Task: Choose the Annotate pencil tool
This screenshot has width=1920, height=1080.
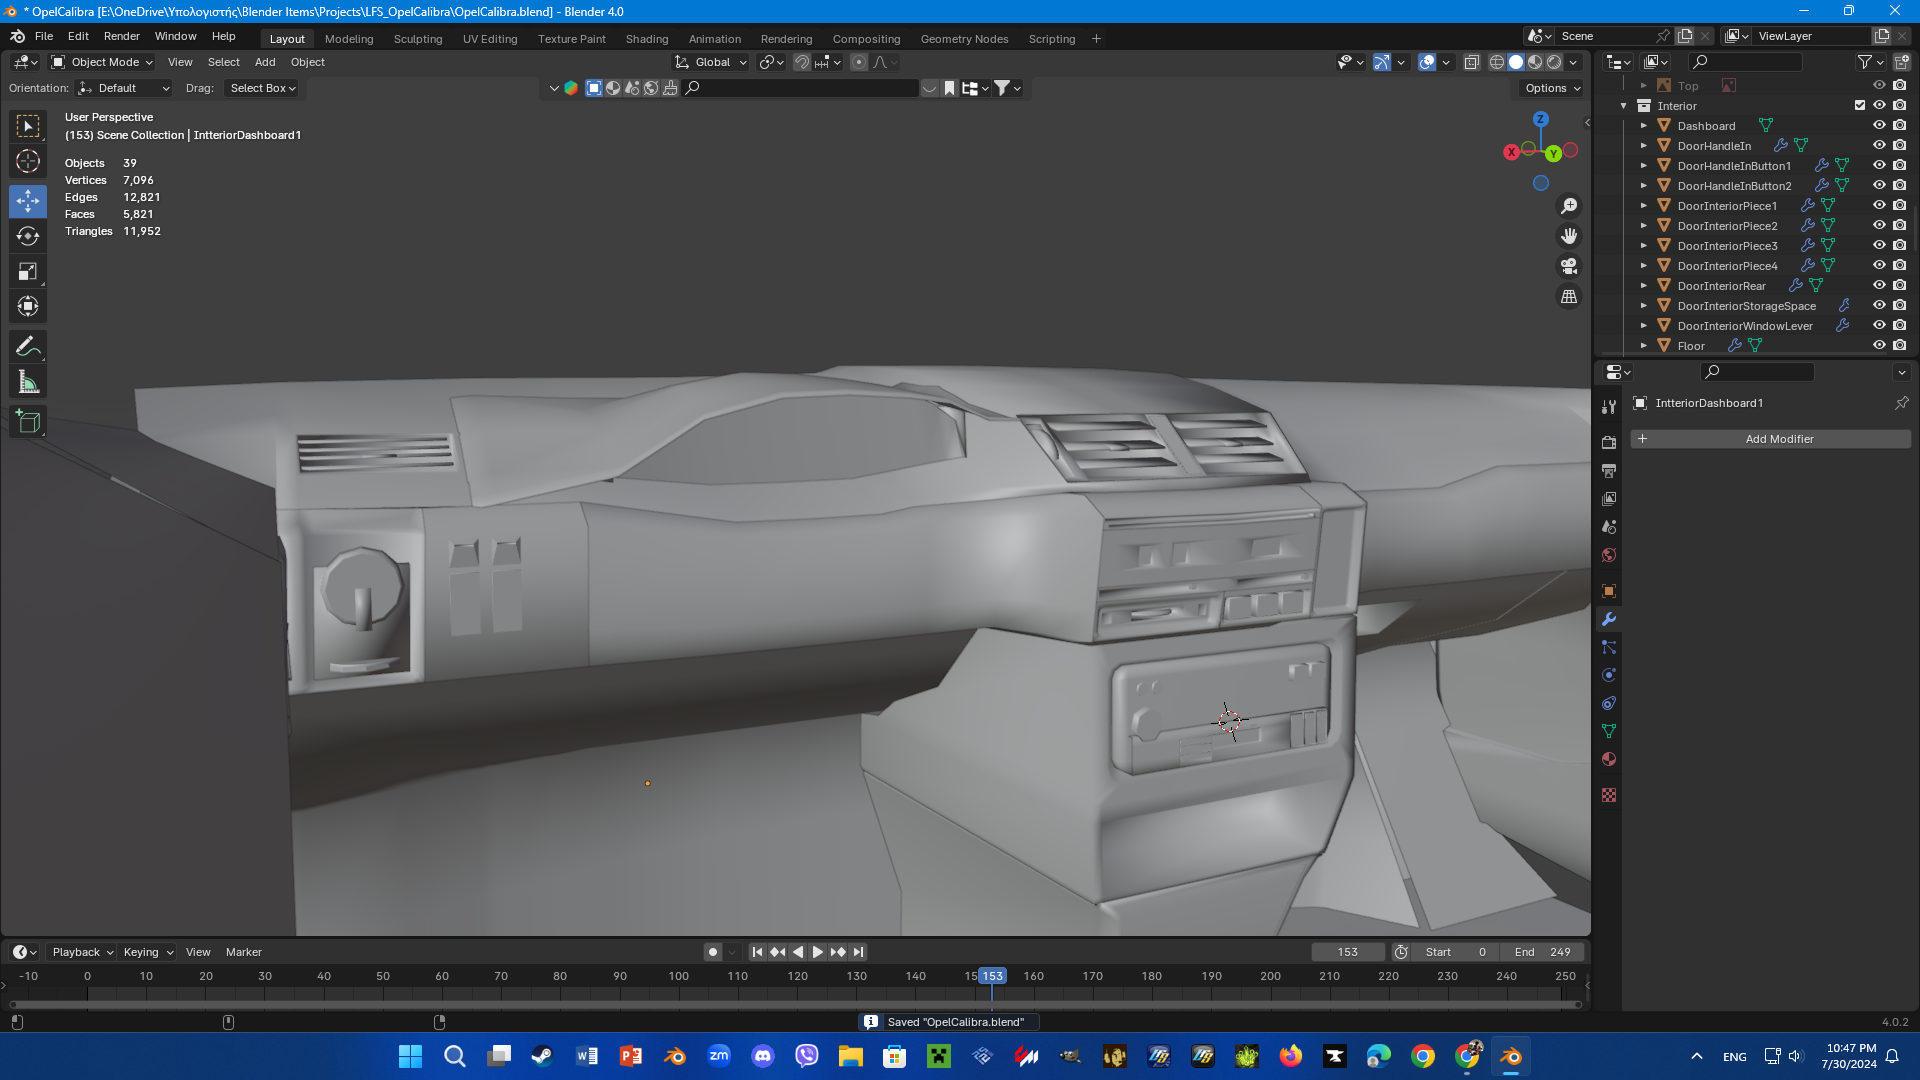Action: (28, 347)
